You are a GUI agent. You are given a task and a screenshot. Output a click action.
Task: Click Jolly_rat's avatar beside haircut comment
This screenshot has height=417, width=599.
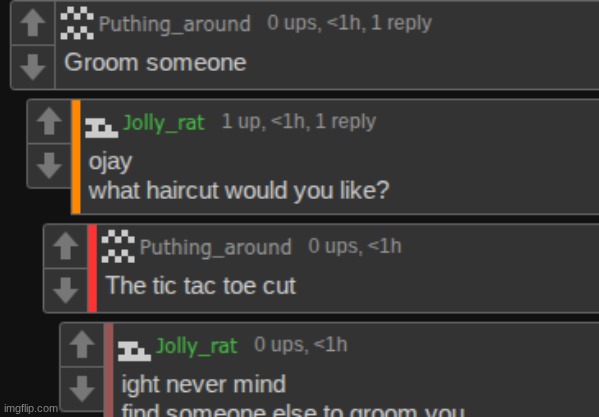click(101, 128)
